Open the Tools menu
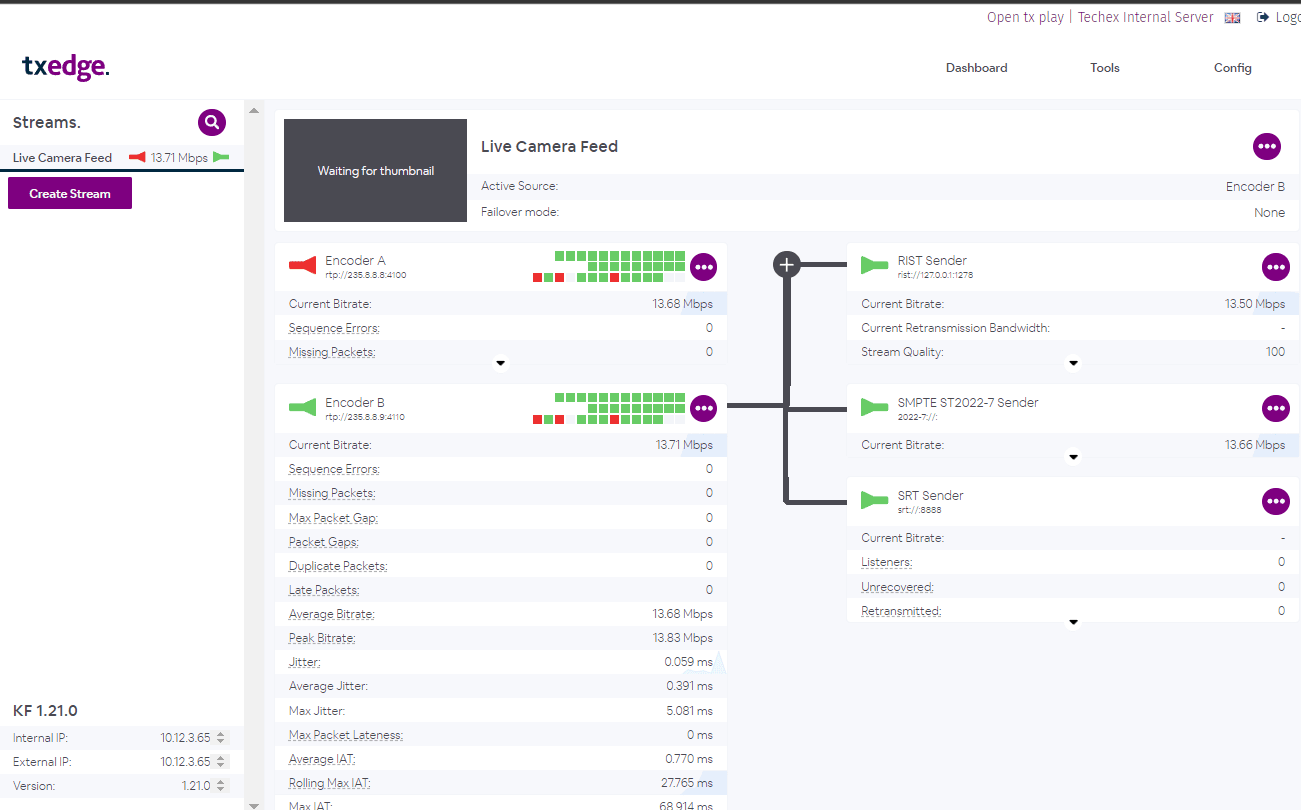 [x=1104, y=68]
